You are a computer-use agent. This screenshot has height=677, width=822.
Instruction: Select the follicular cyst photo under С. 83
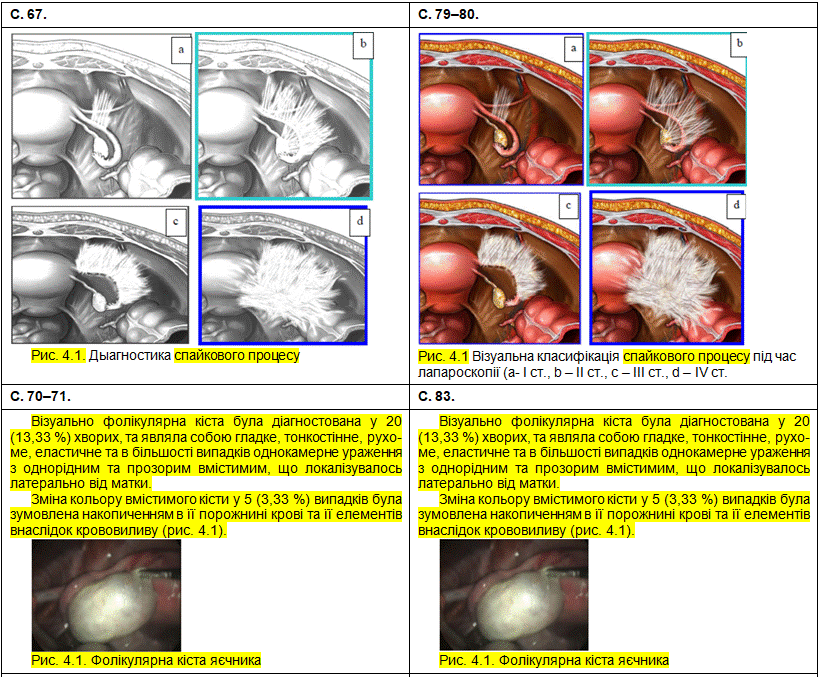(x=514, y=594)
